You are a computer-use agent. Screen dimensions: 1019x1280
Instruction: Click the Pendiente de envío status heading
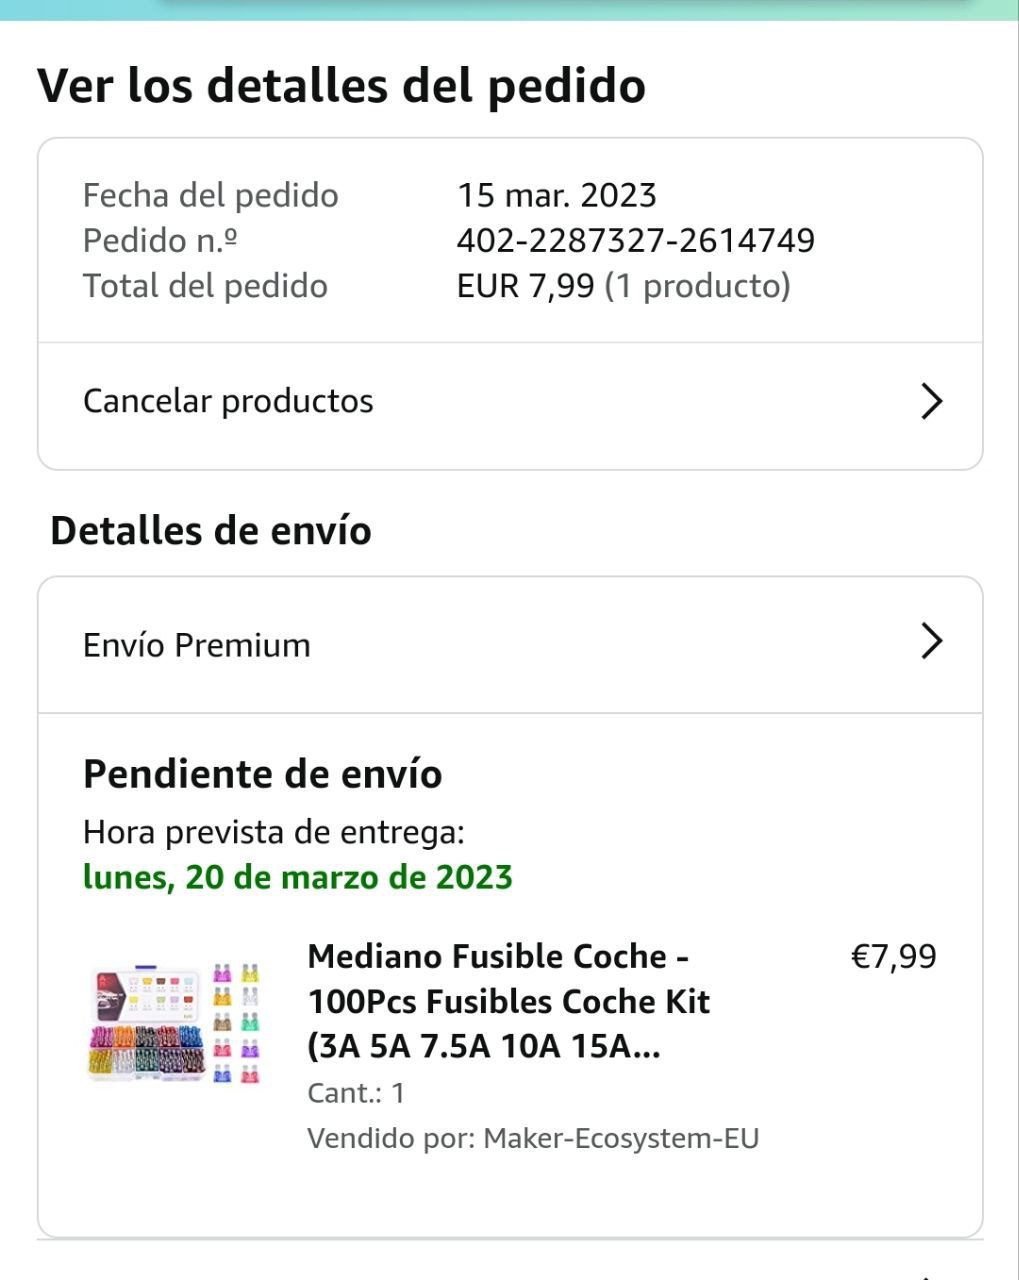pyautogui.click(x=262, y=774)
